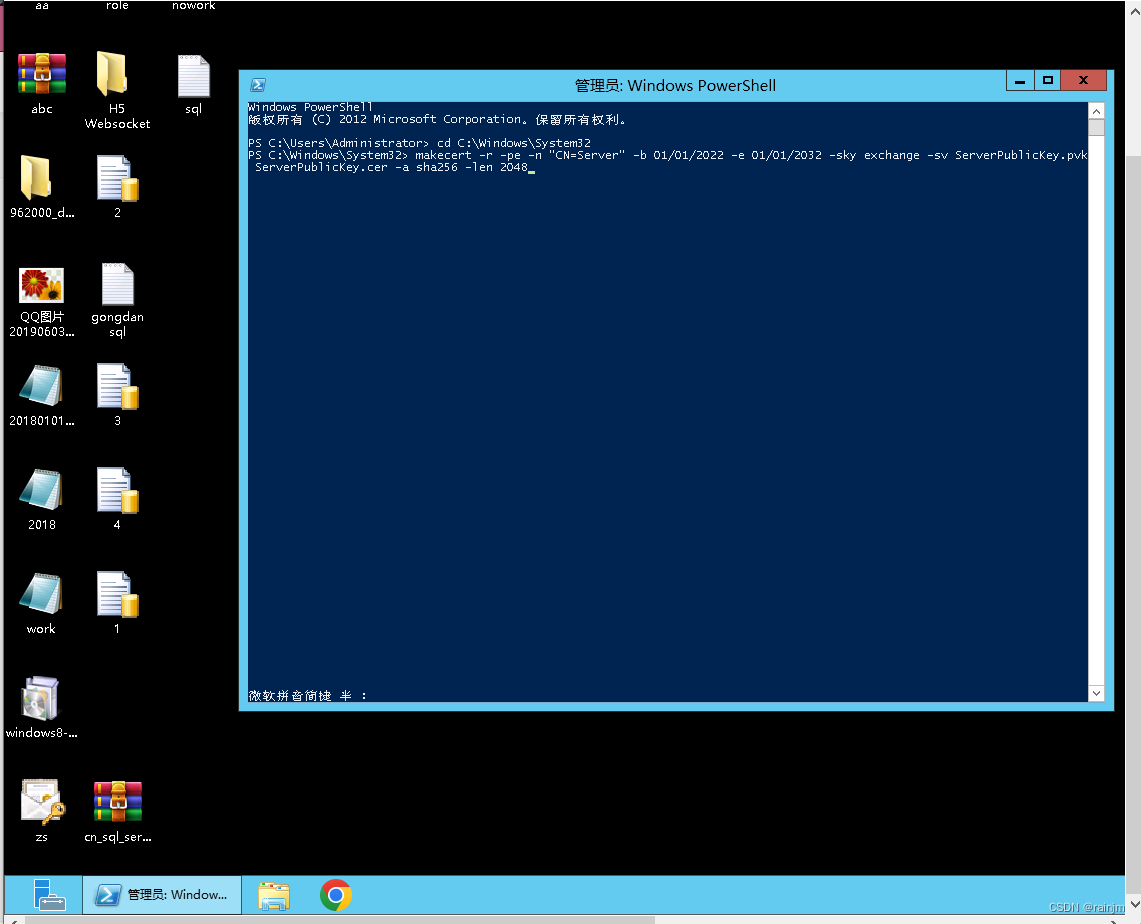Viewport: 1141px width, 924px height.
Task: Open File Explorer from the taskbar
Action: coord(274,895)
